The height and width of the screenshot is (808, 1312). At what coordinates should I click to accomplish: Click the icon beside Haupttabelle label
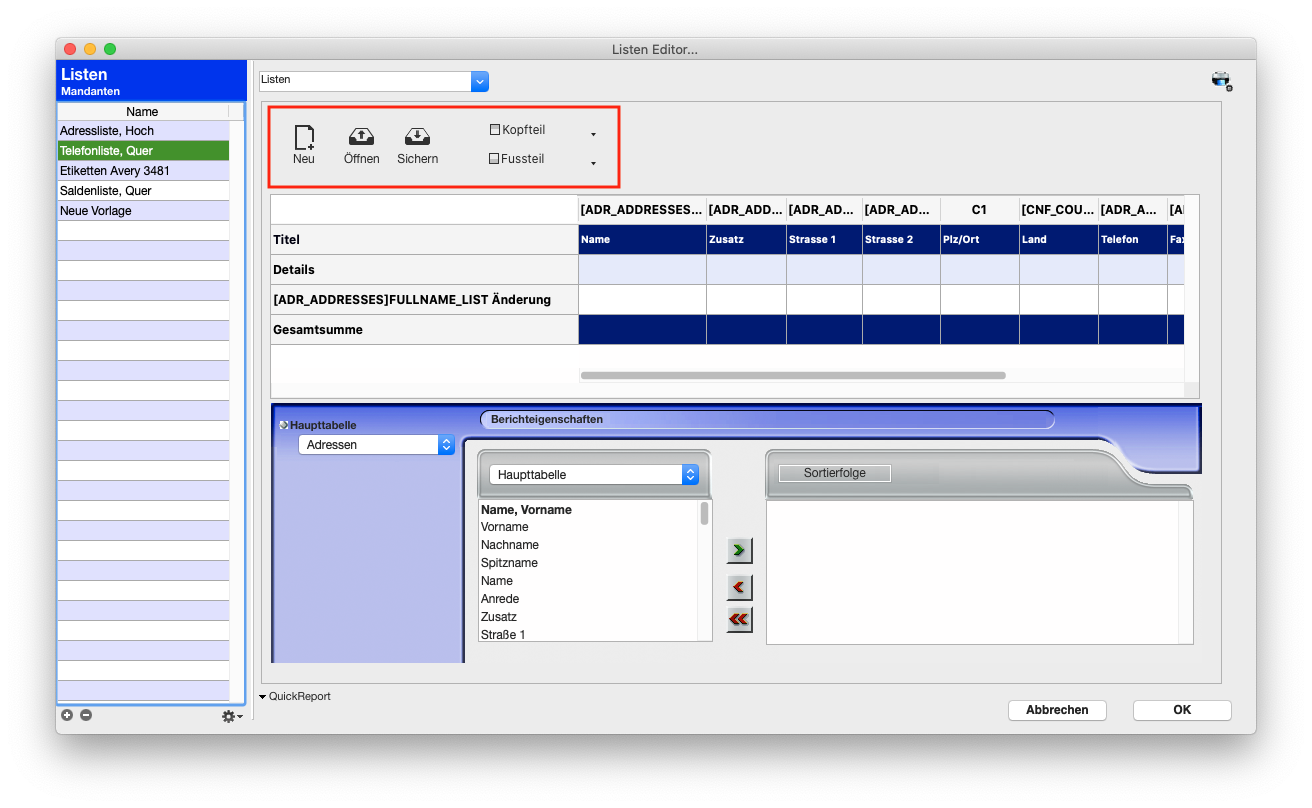click(283, 425)
